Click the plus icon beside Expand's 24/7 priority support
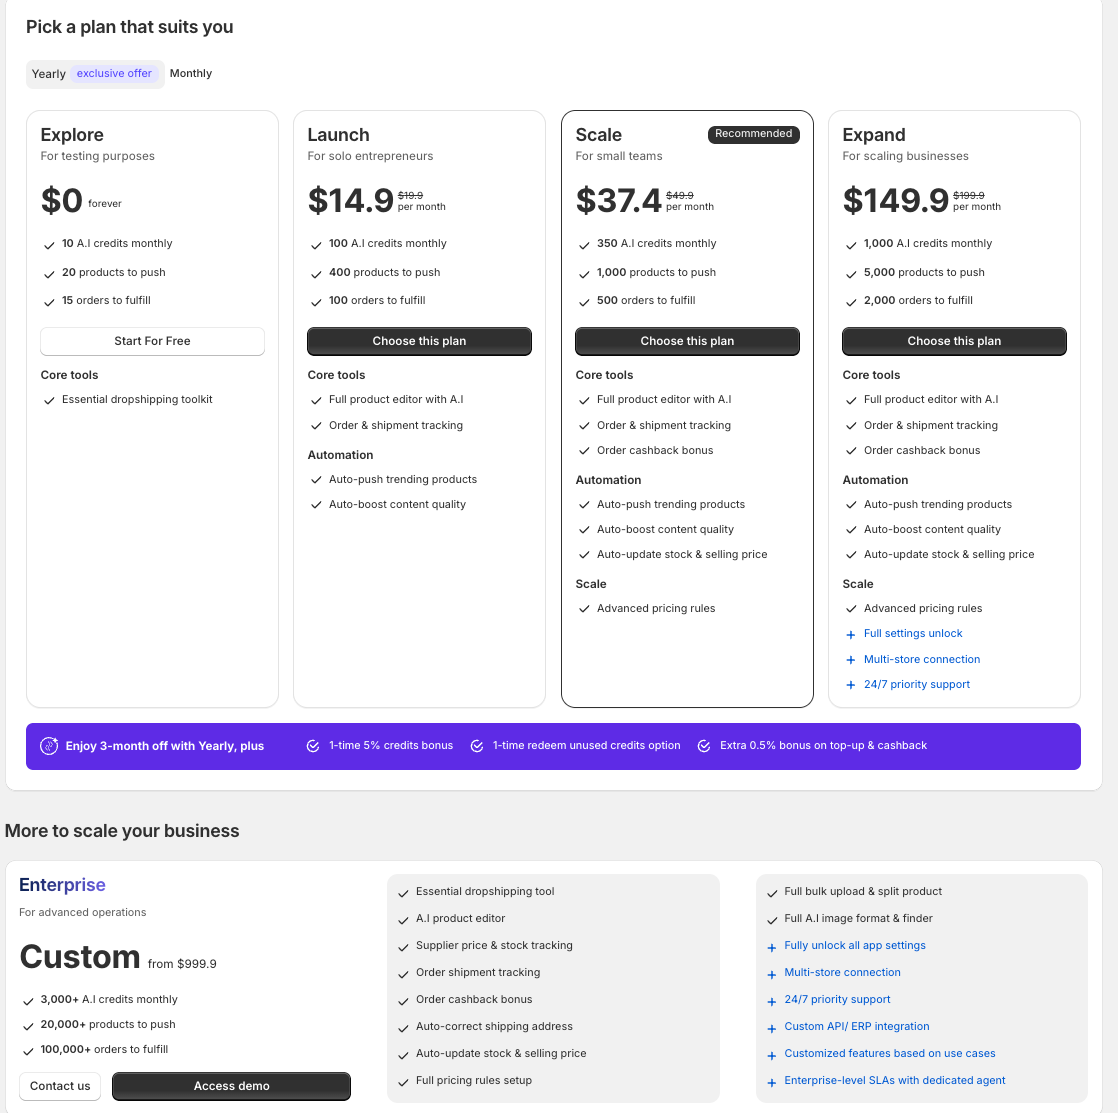The image size is (1118, 1113). click(851, 685)
